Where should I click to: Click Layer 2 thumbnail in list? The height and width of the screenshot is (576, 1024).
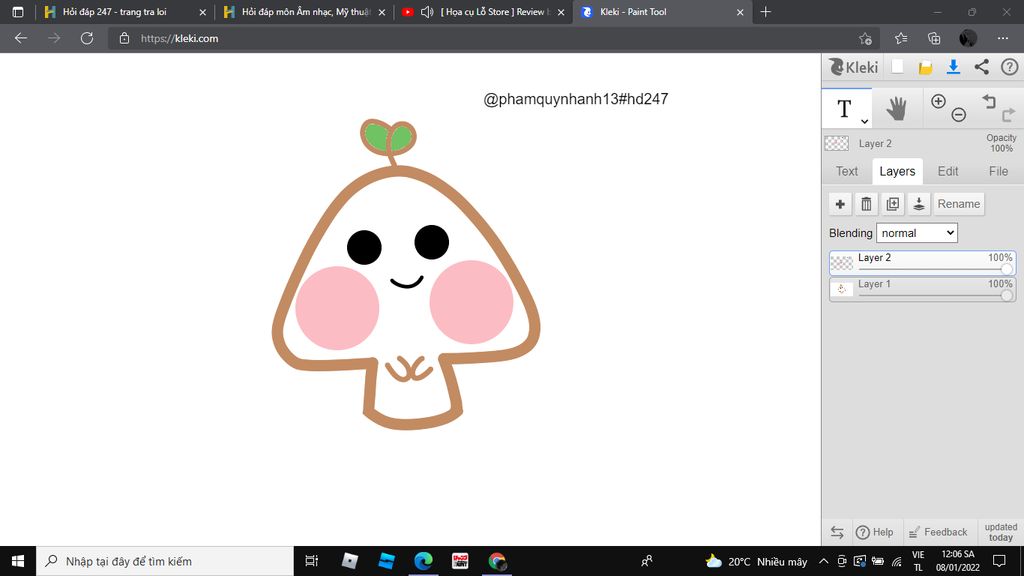(841, 263)
